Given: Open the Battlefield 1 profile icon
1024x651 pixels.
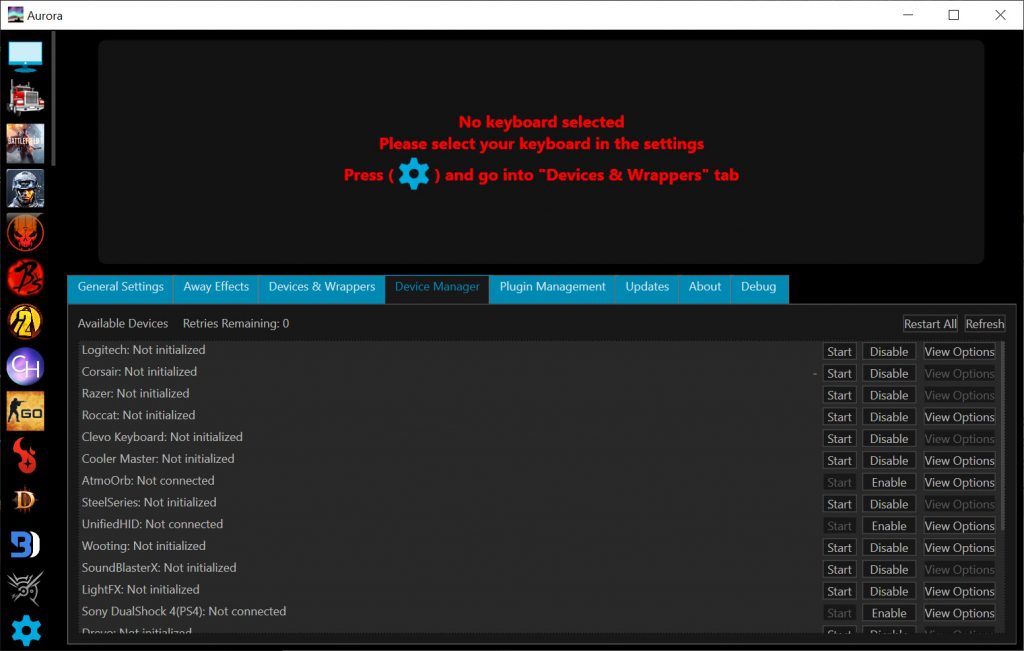Looking at the screenshot, I should 25,143.
